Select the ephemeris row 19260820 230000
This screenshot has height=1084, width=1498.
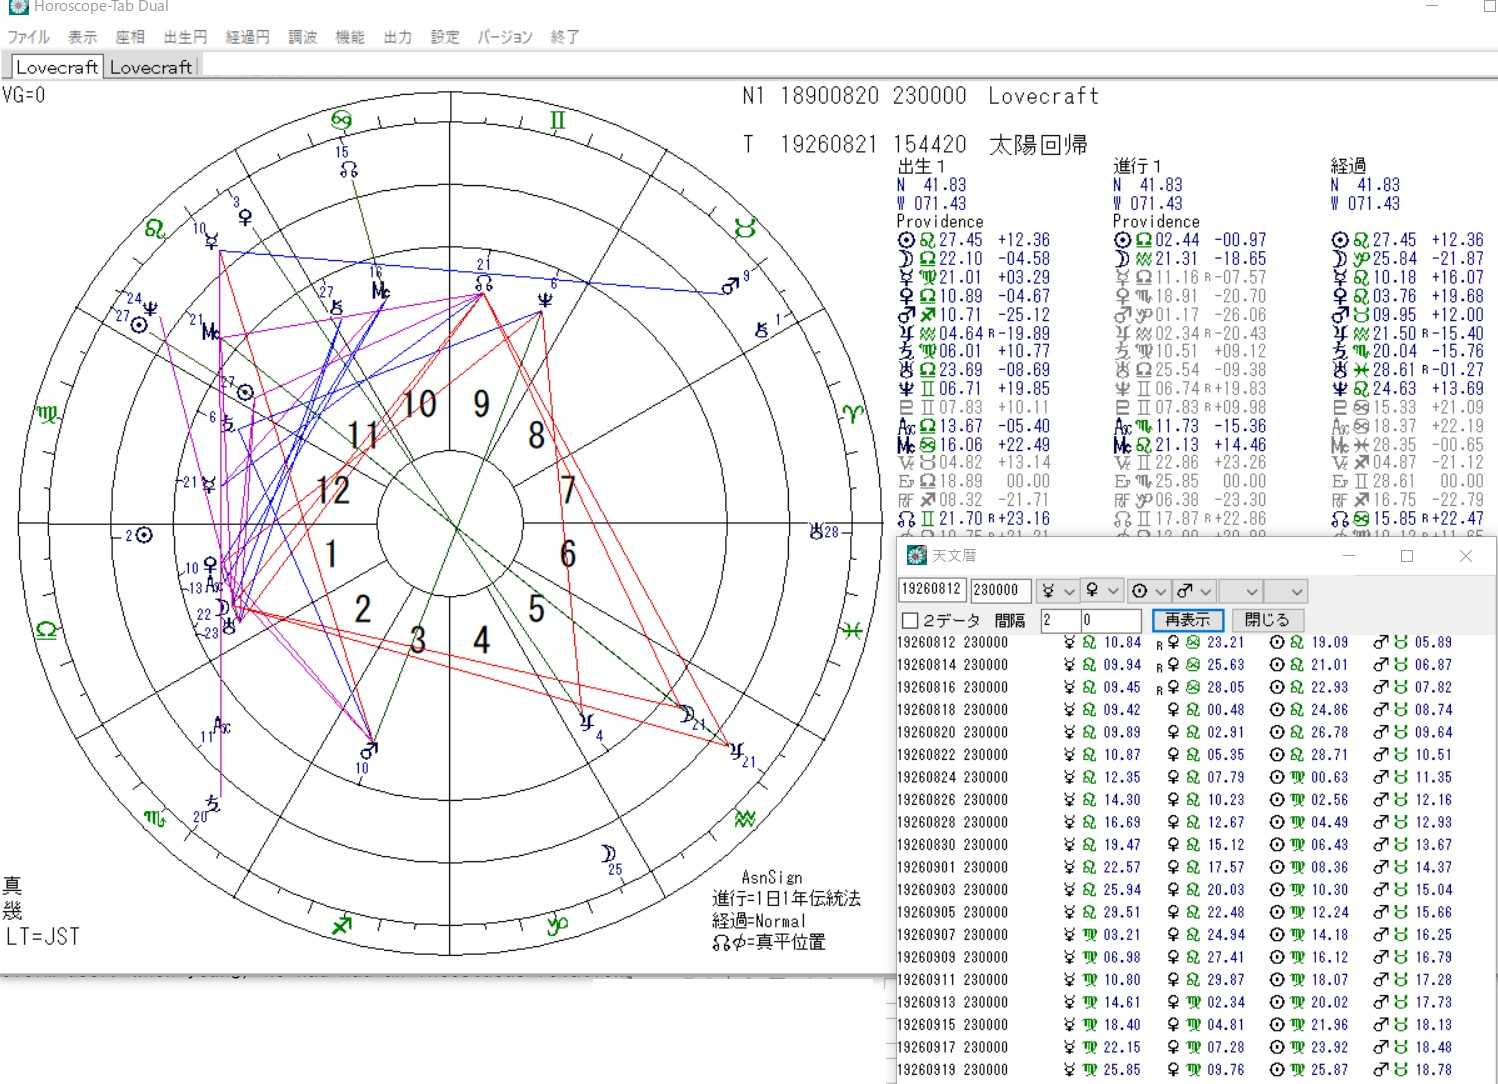click(x=1174, y=732)
